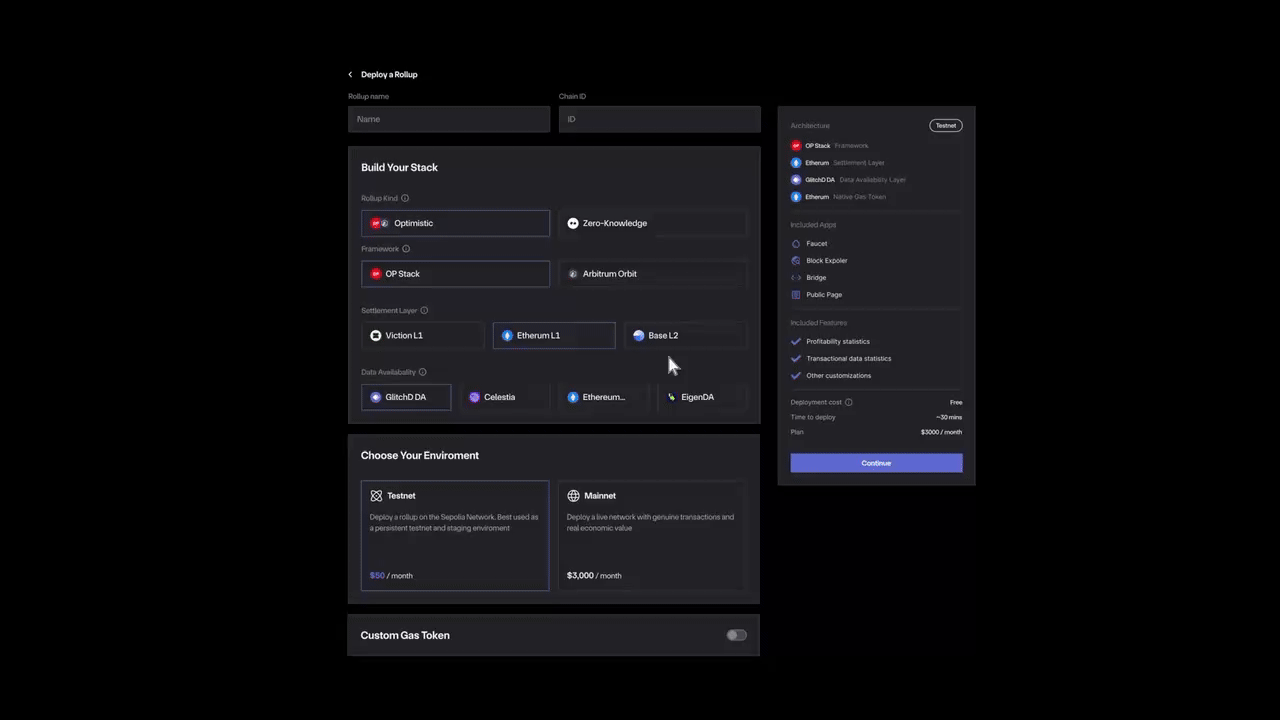Viewport: 1280px width, 720px height.
Task: Click the Testnet environment icon
Action: tap(376, 496)
